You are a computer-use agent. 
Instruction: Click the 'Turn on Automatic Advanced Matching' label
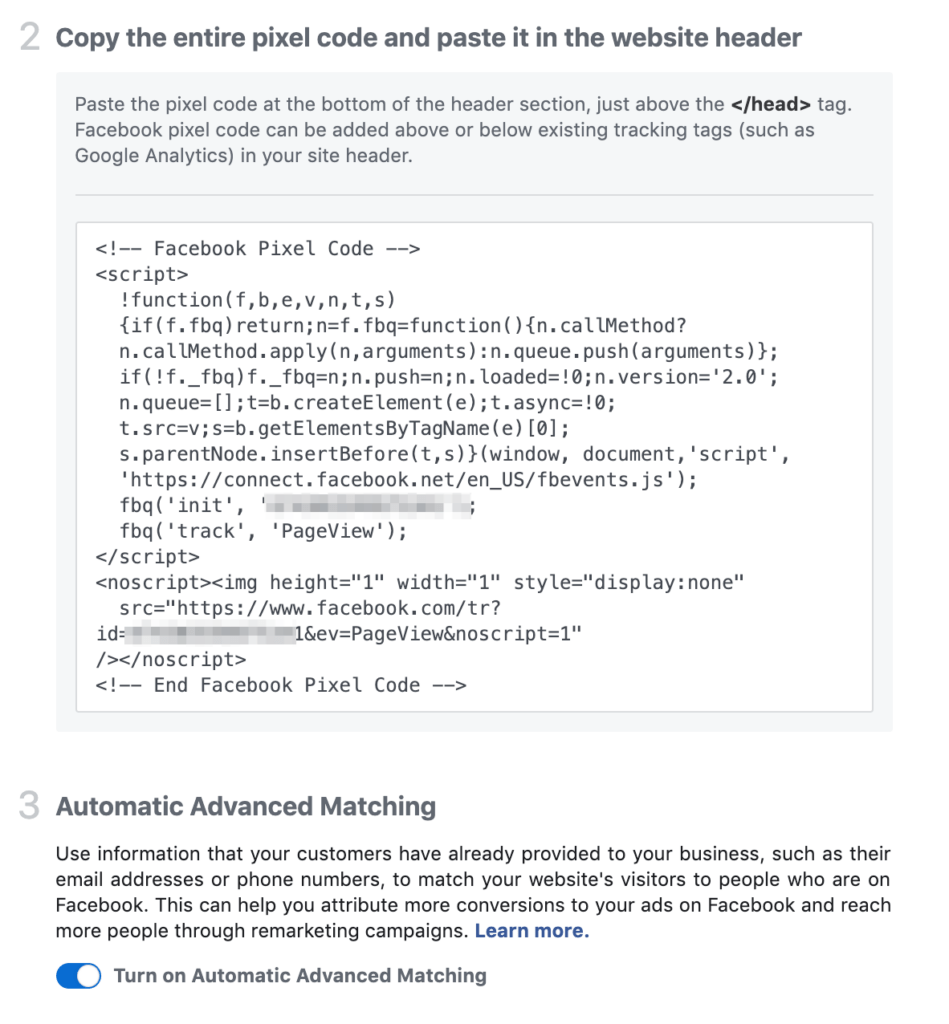coord(300,976)
